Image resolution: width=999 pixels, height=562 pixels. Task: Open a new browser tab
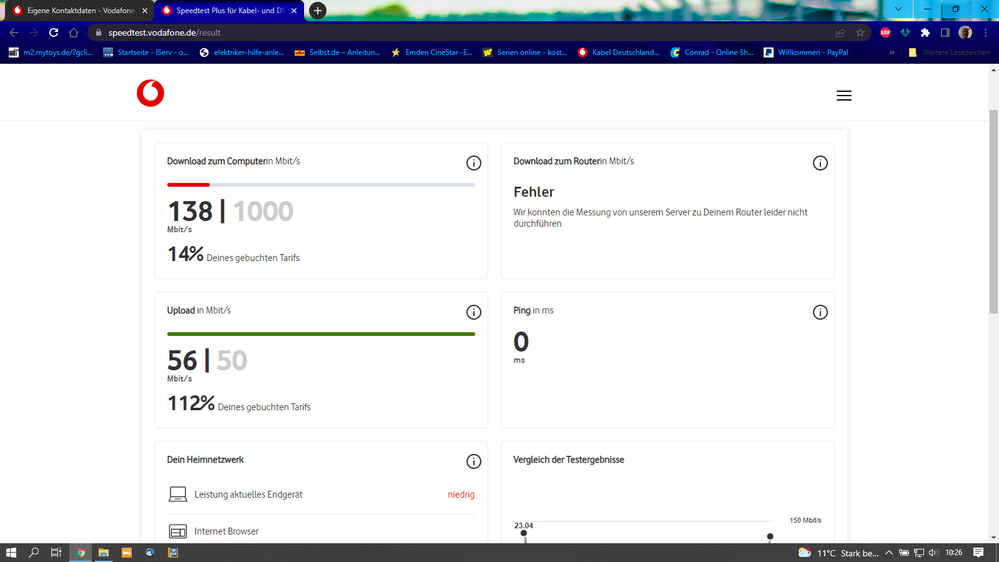coord(317,10)
